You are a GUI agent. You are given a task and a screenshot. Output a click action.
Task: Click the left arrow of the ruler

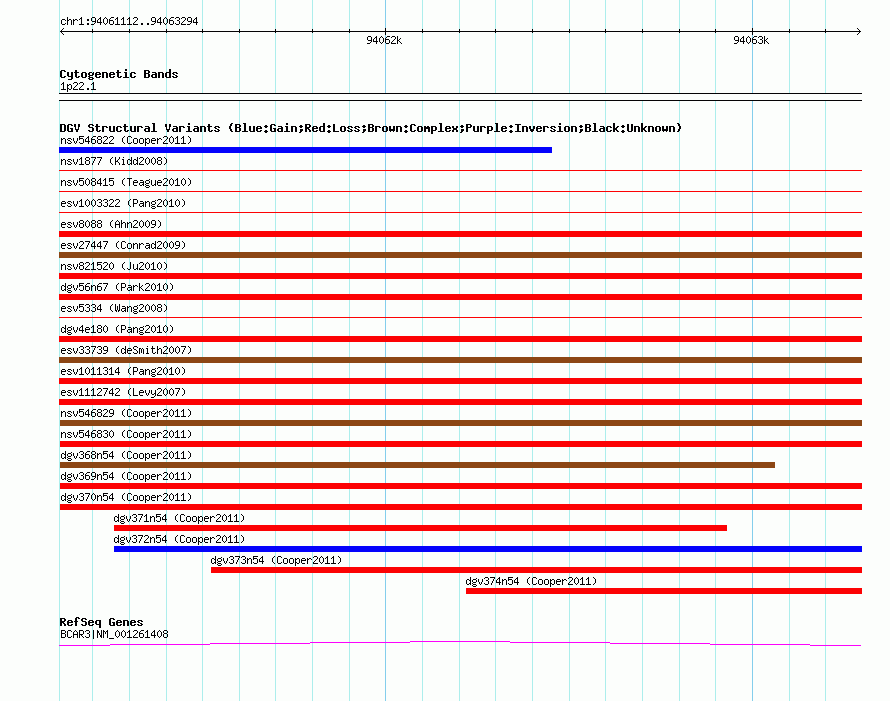pyautogui.click(x=62, y=32)
